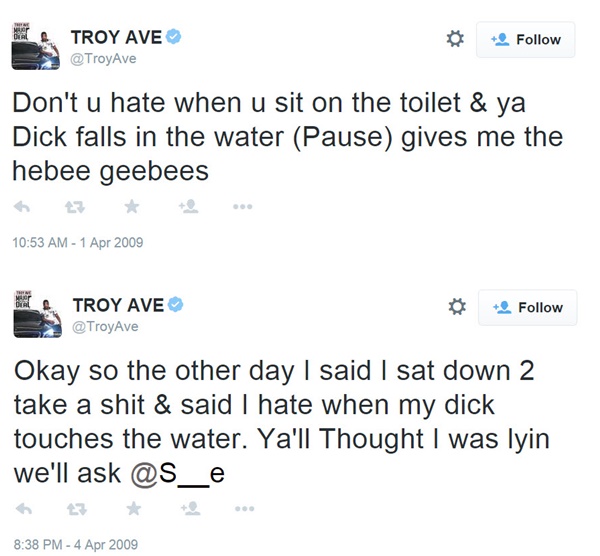The width and height of the screenshot is (600, 556).
Task: Open the gear settings menu on first tweet
Action: click(x=455, y=39)
